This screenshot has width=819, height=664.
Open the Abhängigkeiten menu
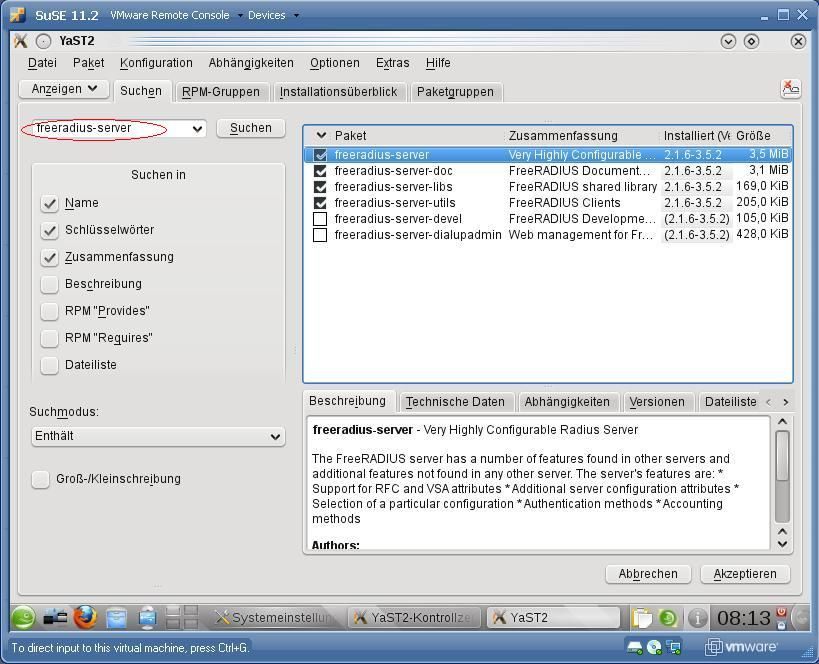251,63
